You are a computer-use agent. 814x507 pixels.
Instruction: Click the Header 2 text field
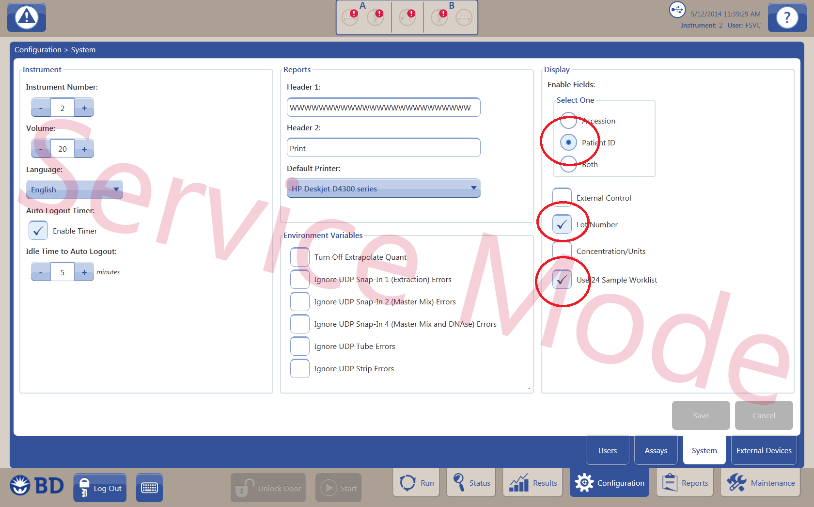[x=383, y=147]
